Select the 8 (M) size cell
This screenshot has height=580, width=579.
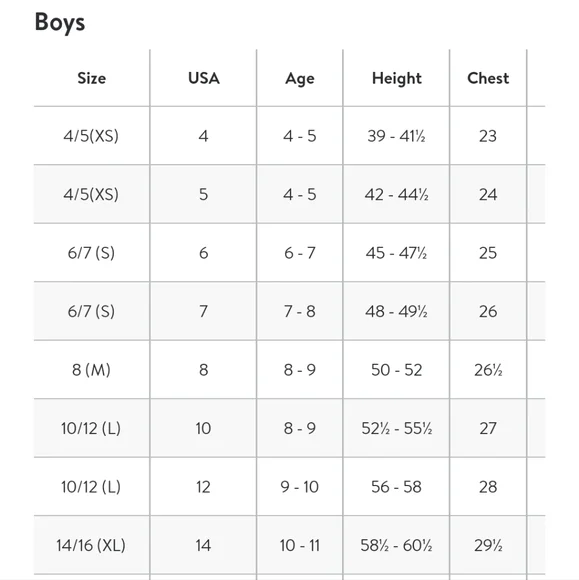point(91,370)
